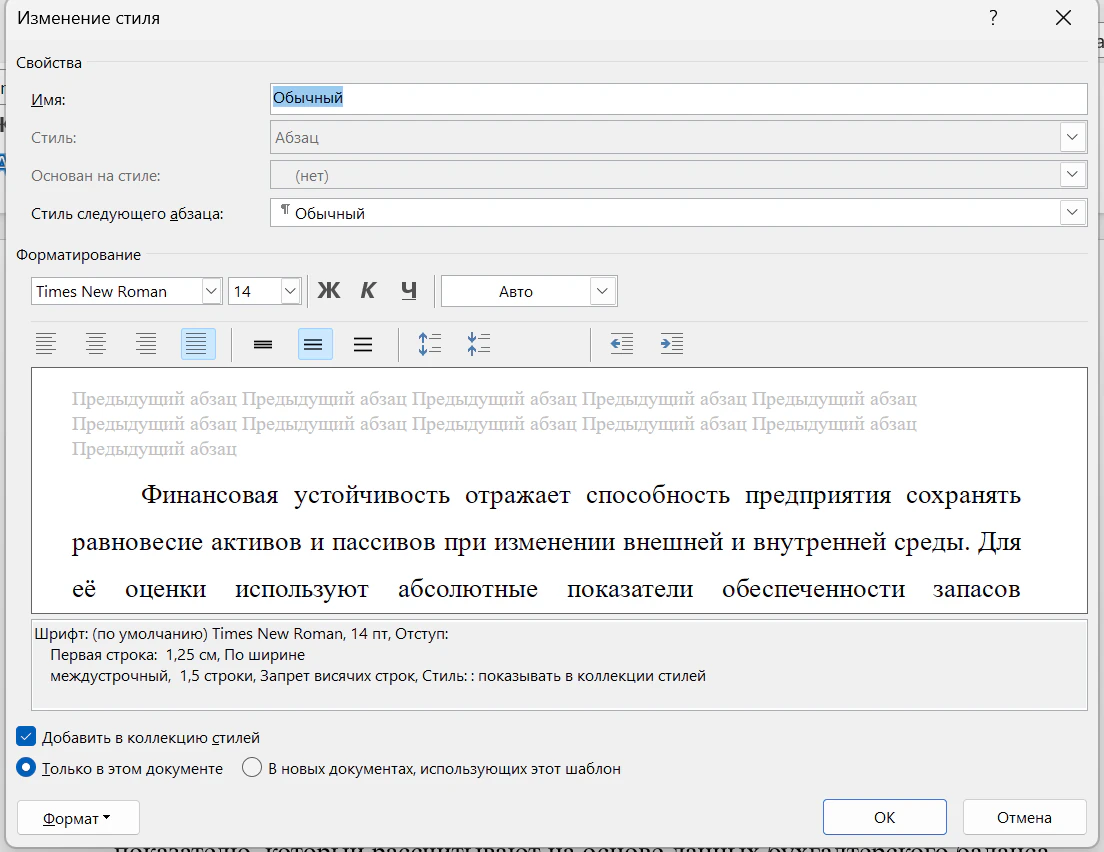Viewport: 1104px width, 852px height.
Task: Confirm changes with OK button
Action: point(884,817)
